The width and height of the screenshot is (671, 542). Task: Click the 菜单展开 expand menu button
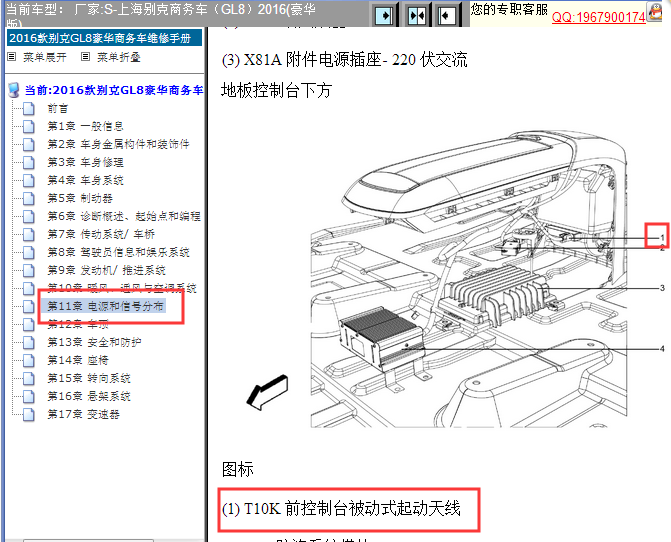(45, 57)
